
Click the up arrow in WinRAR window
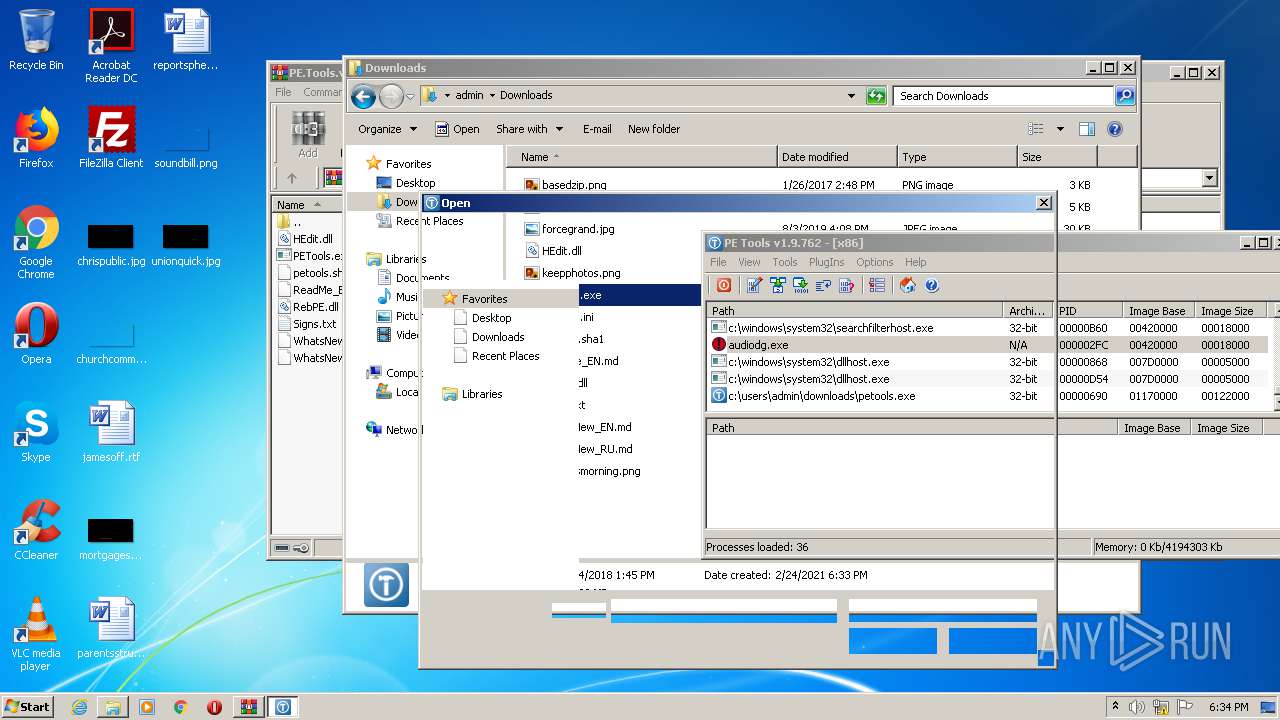[x=292, y=178]
